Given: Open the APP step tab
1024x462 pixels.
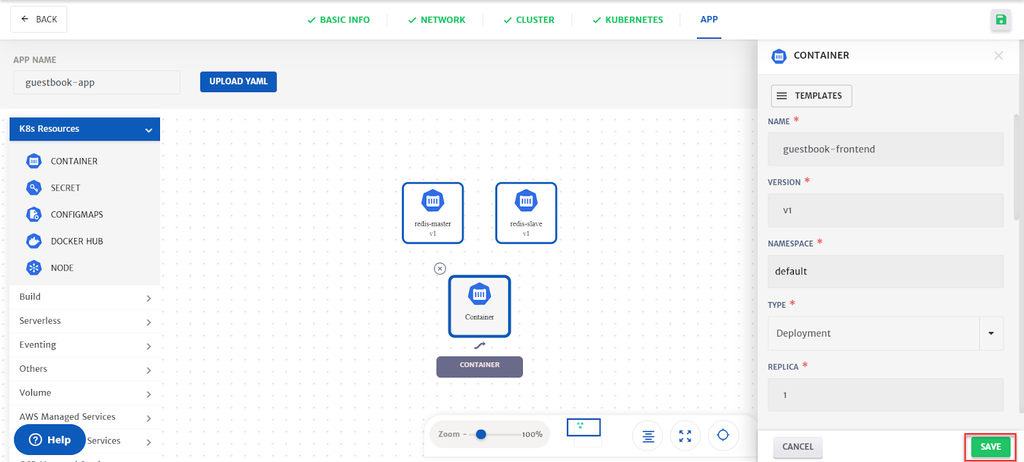Looking at the screenshot, I should (x=709, y=20).
